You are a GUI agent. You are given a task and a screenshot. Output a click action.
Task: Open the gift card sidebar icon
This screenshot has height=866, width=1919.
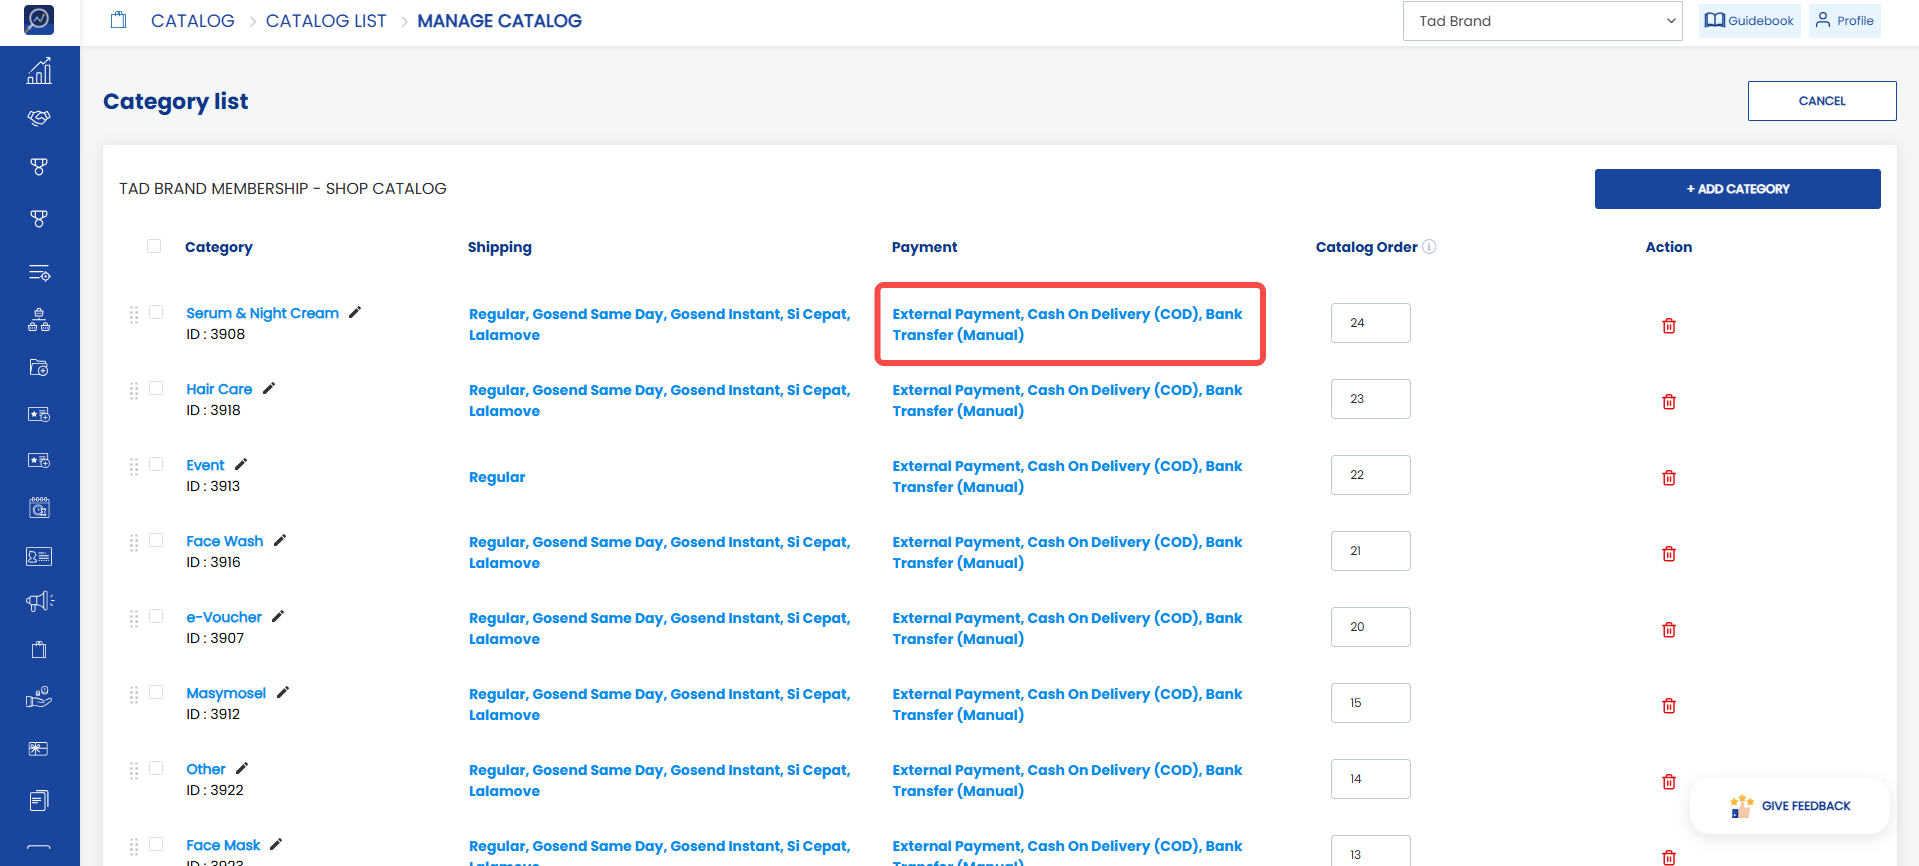coord(39,748)
